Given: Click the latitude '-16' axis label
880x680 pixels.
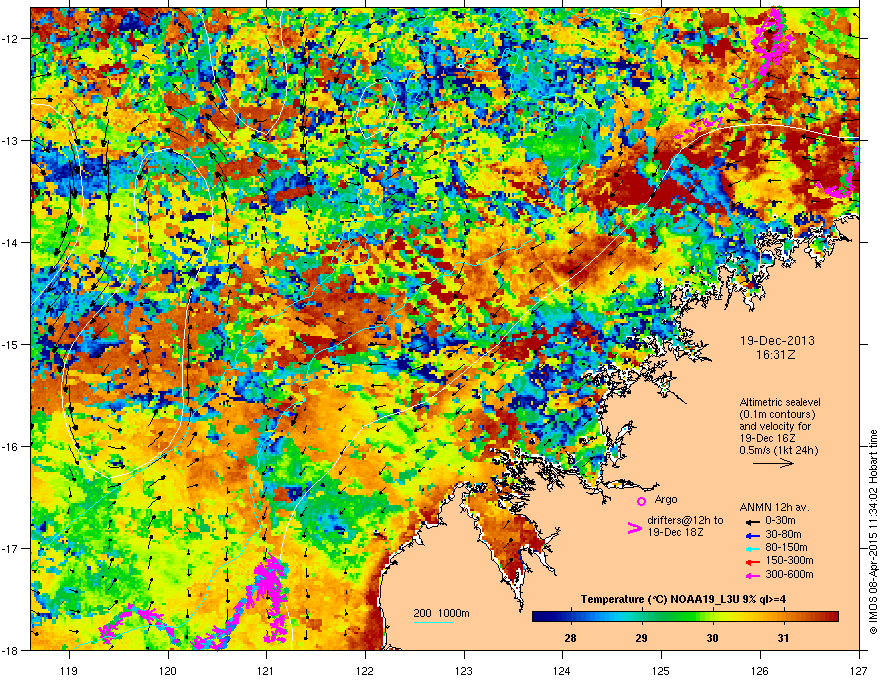Looking at the screenshot, I should 11,447.
